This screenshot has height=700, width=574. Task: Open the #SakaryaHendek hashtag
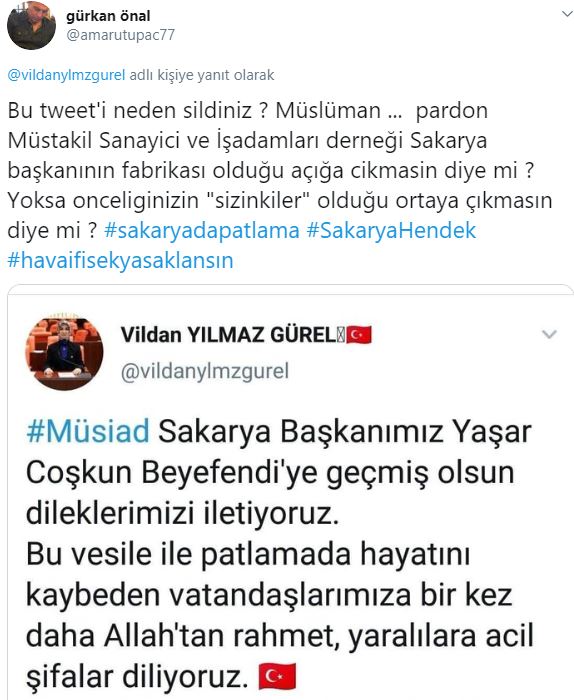[391, 231]
